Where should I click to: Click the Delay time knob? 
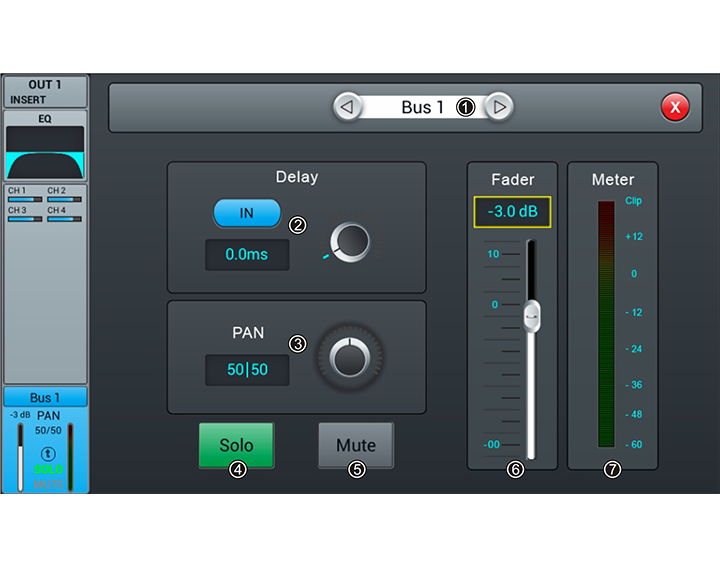(350, 242)
